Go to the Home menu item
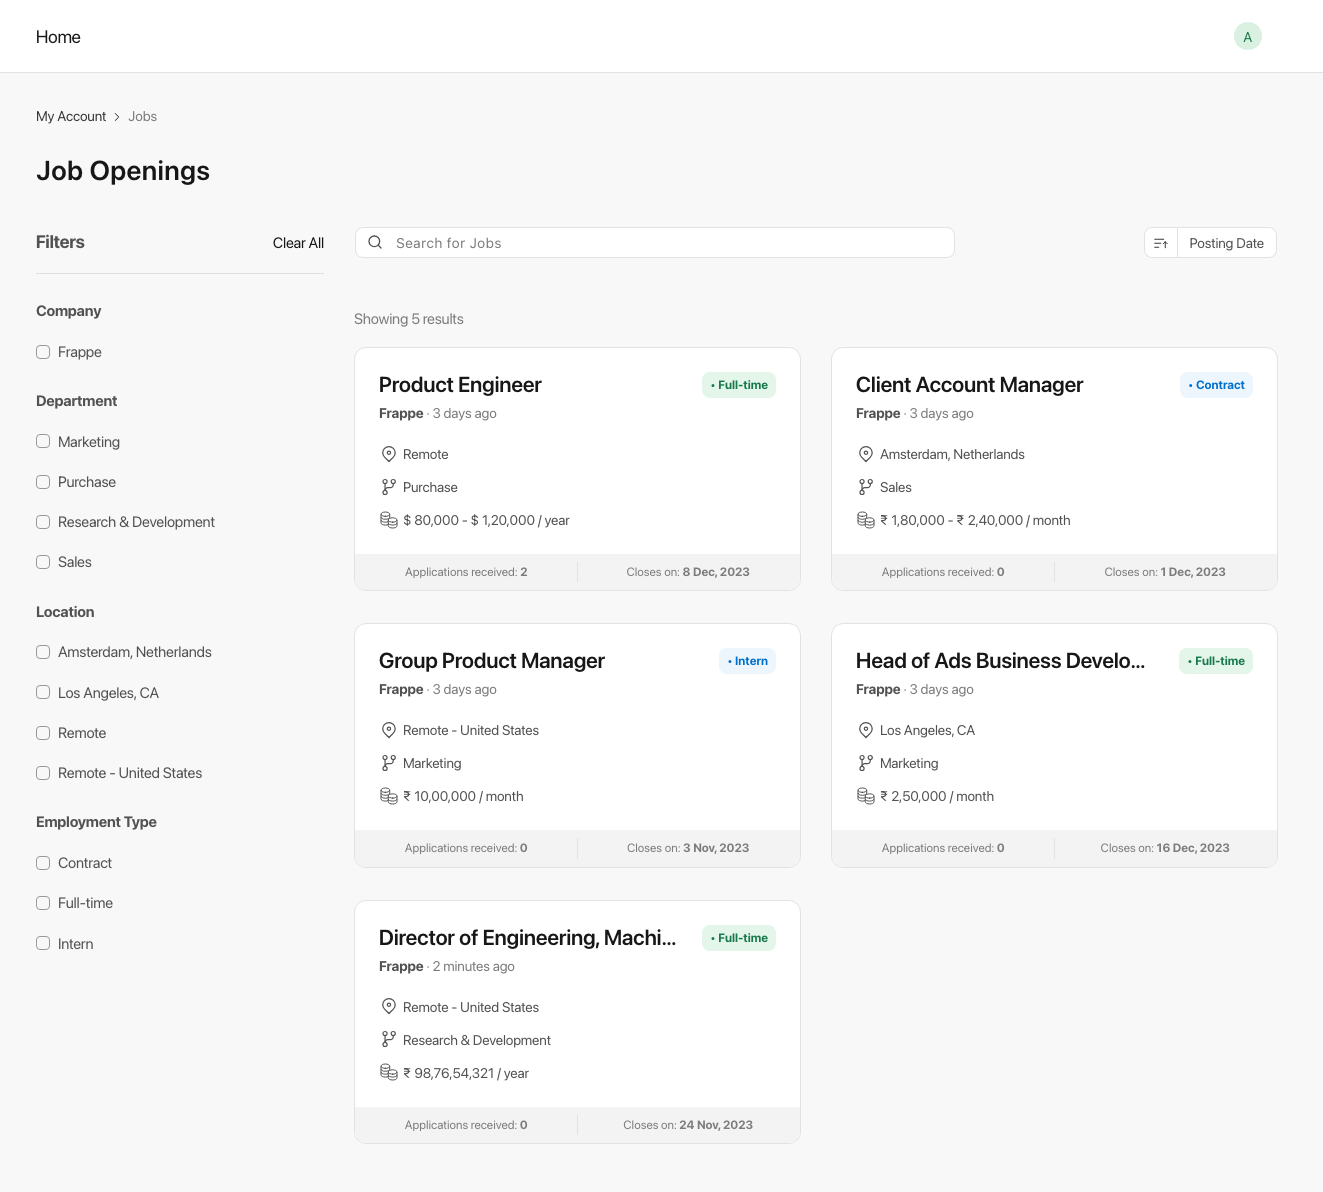The height and width of the screenshot is (1192, 1323). (x=58, y=37)
